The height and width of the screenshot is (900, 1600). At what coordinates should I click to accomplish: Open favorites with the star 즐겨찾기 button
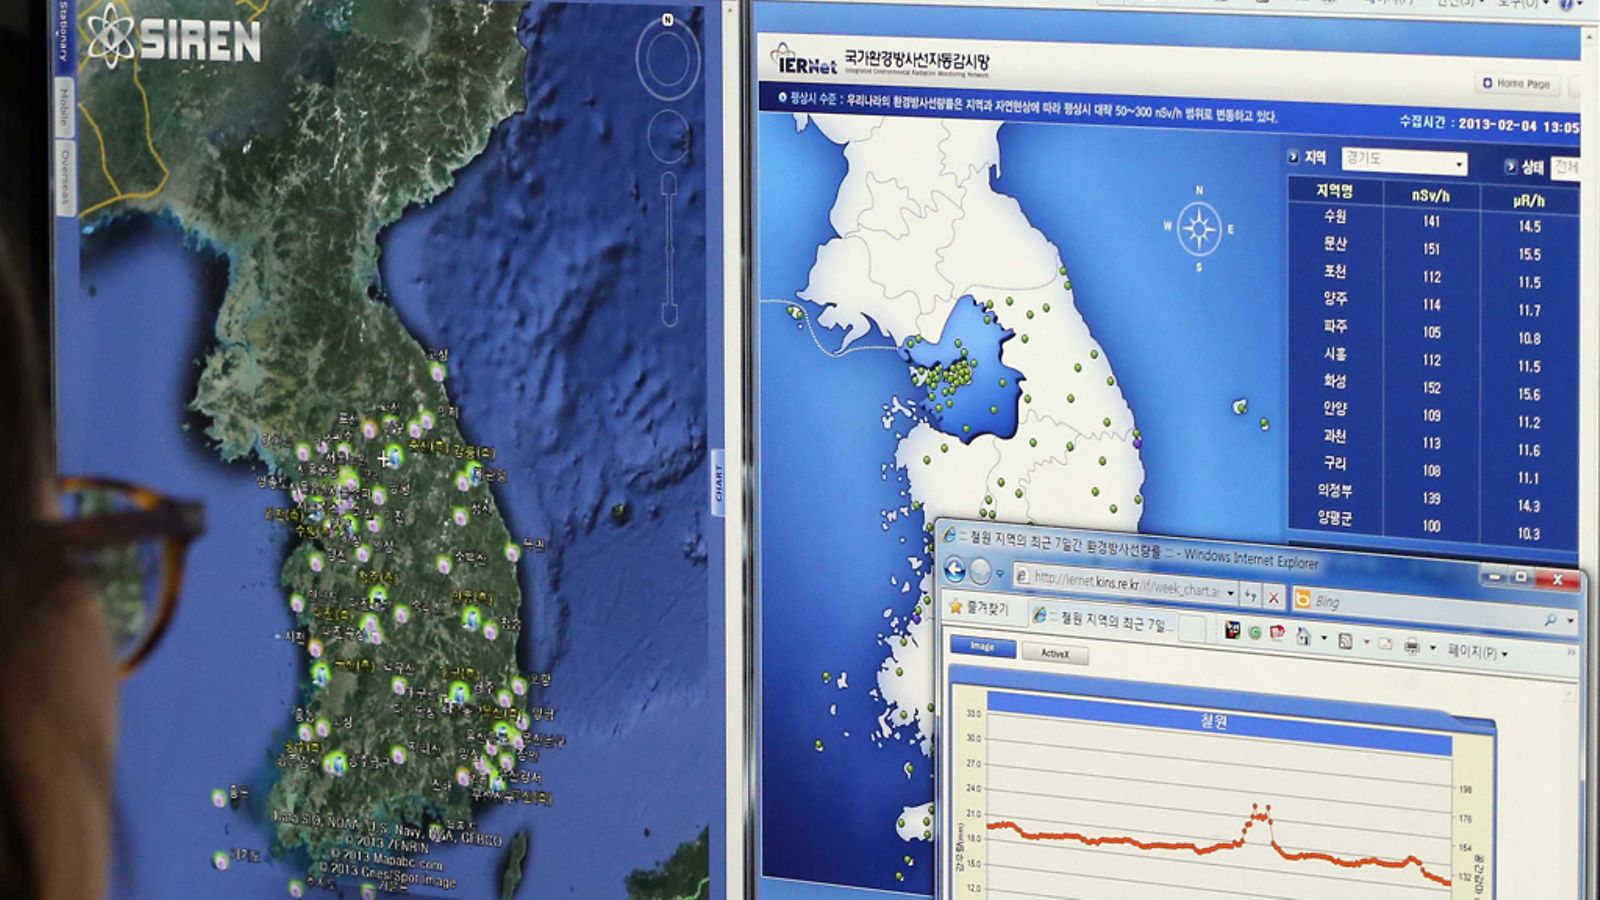[979, 607]
